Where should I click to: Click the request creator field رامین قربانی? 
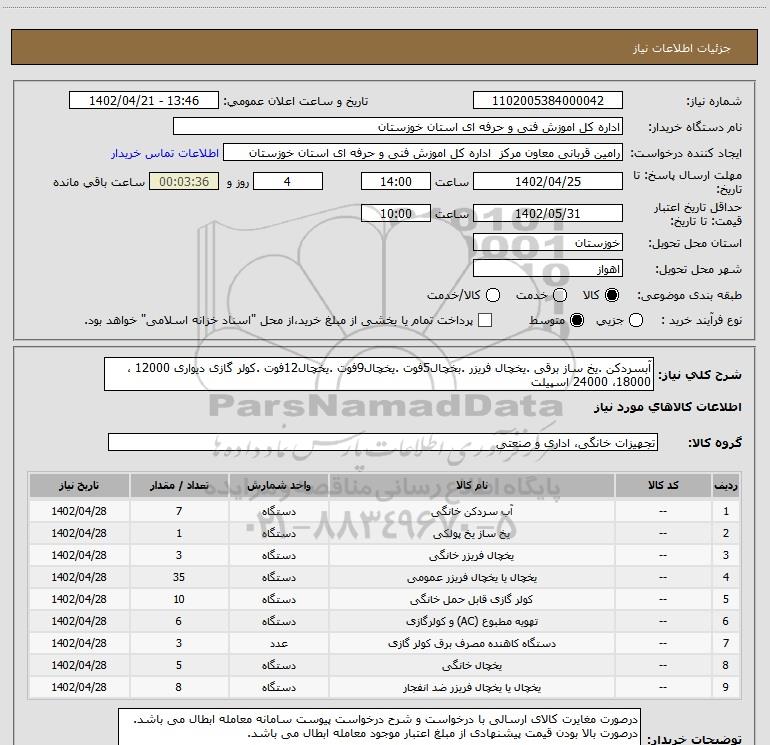423,153
